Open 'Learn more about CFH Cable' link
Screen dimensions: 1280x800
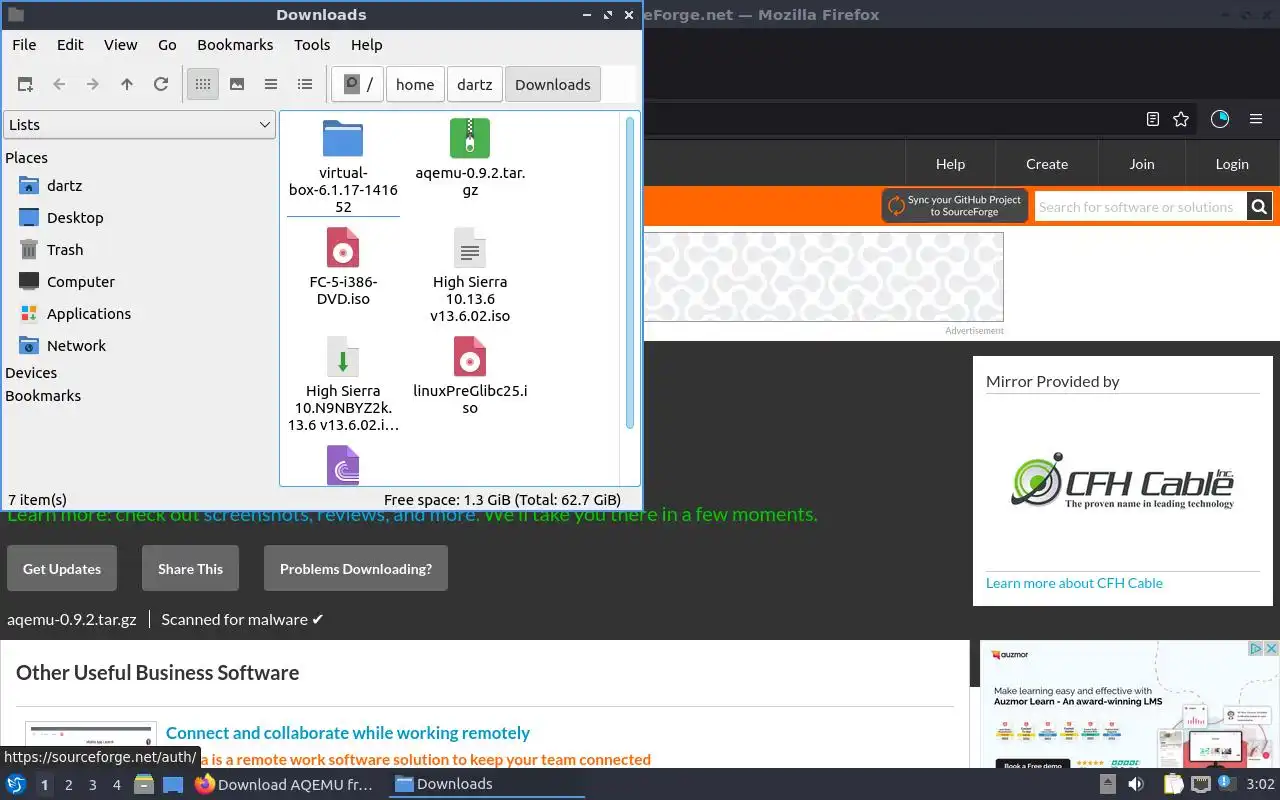coord(1074,583)
